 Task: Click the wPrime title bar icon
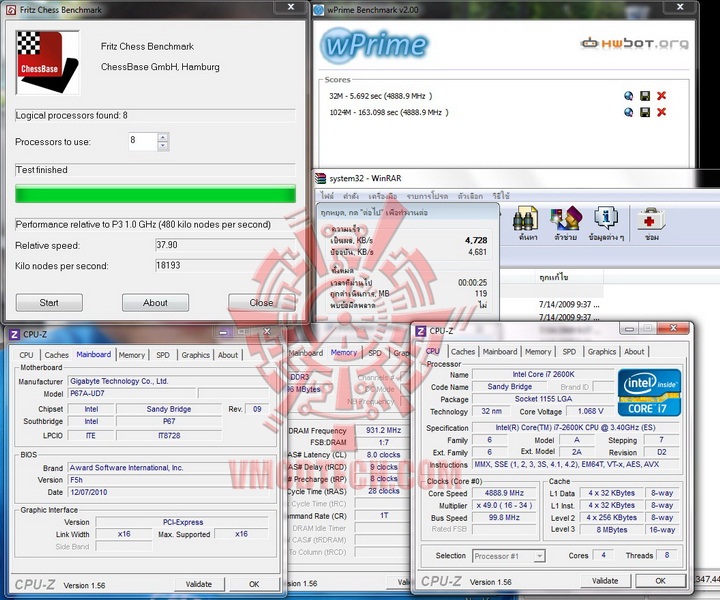coord(319,10)
